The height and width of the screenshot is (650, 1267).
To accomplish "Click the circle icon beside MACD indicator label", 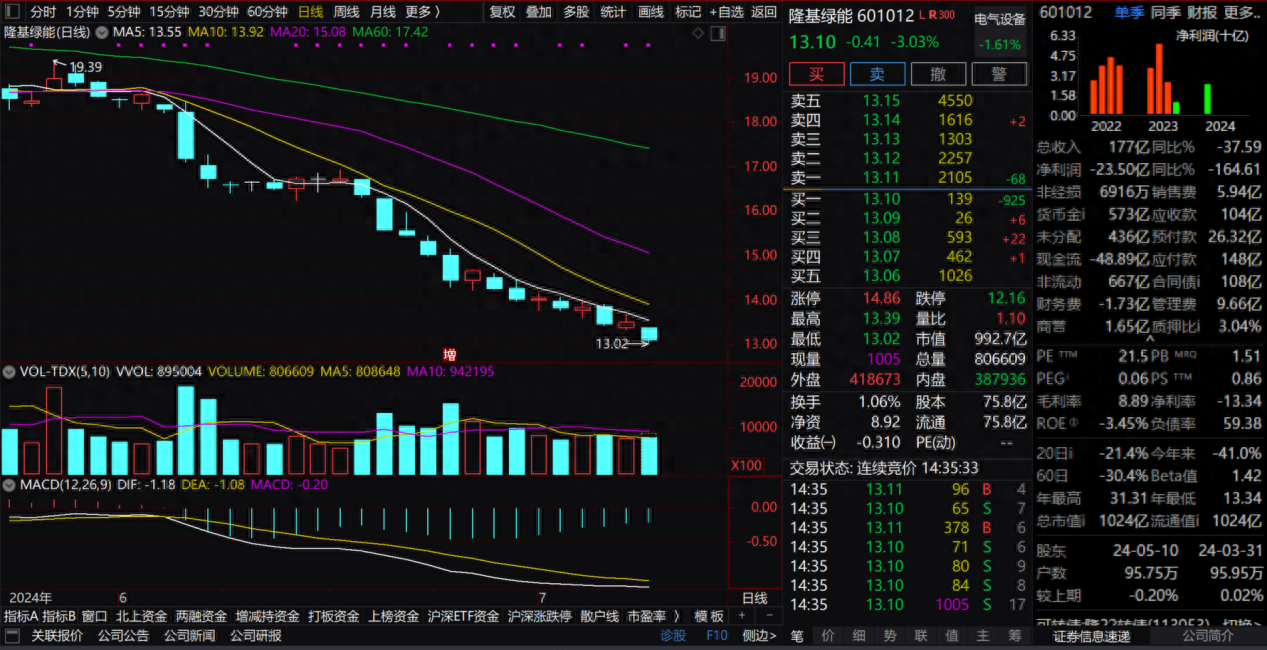I will pos(10,485).
